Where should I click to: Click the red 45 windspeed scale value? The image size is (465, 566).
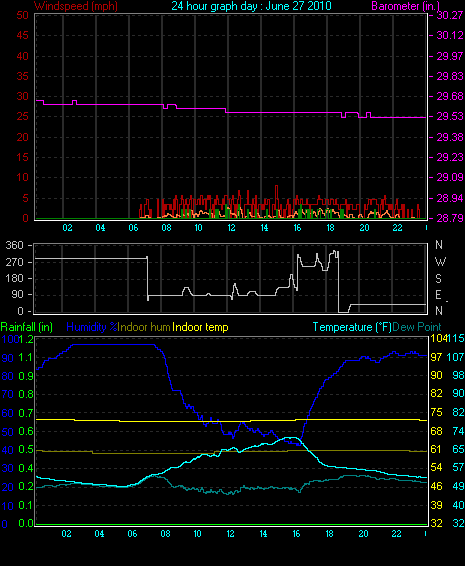coord(22,35)
